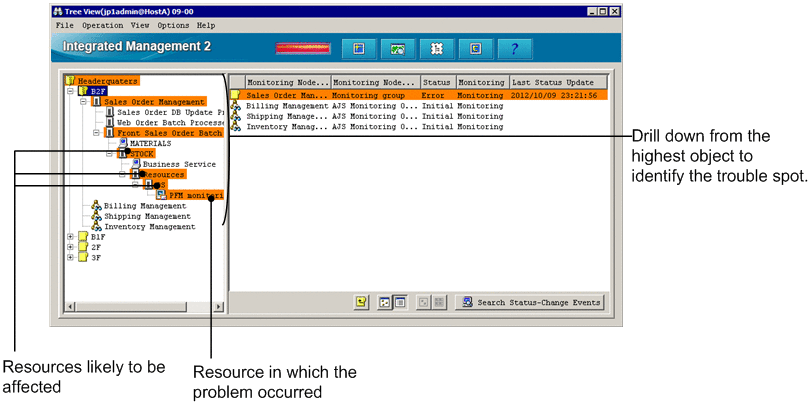Click the icon of Sales Order DB Update node
This screenshot has width=812, height=406.
point(110,112)
